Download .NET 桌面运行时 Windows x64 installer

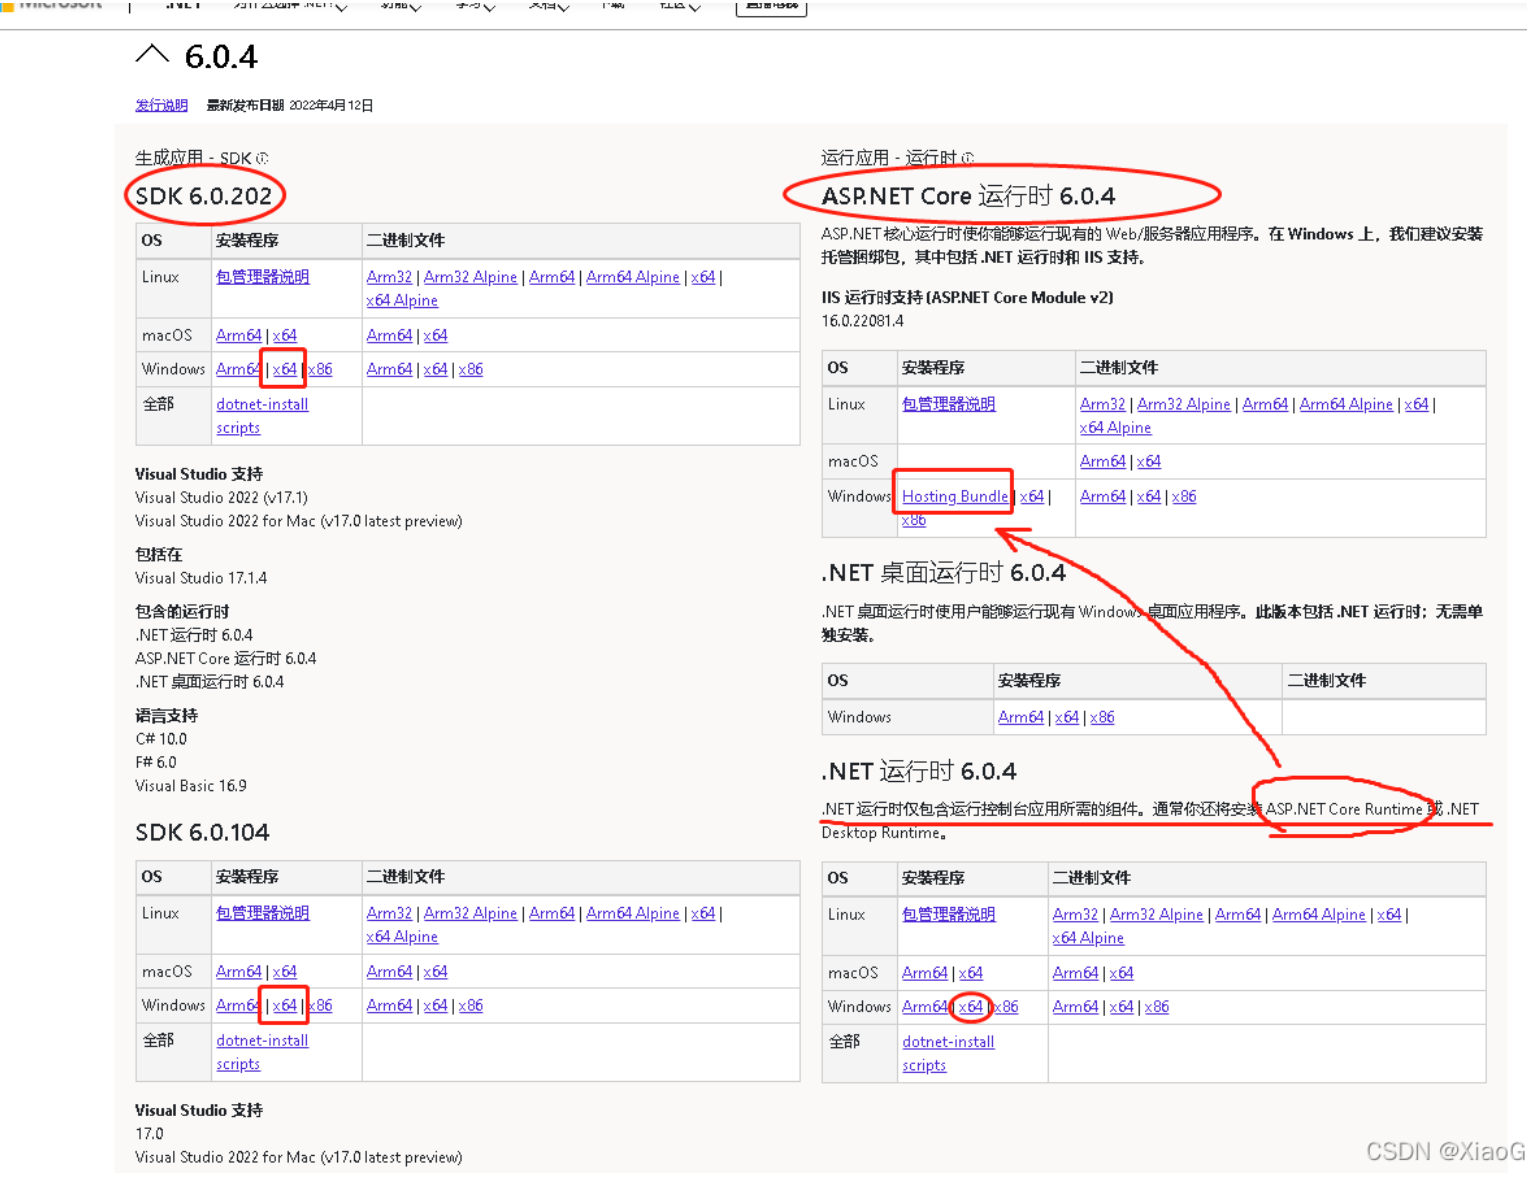1067,717
